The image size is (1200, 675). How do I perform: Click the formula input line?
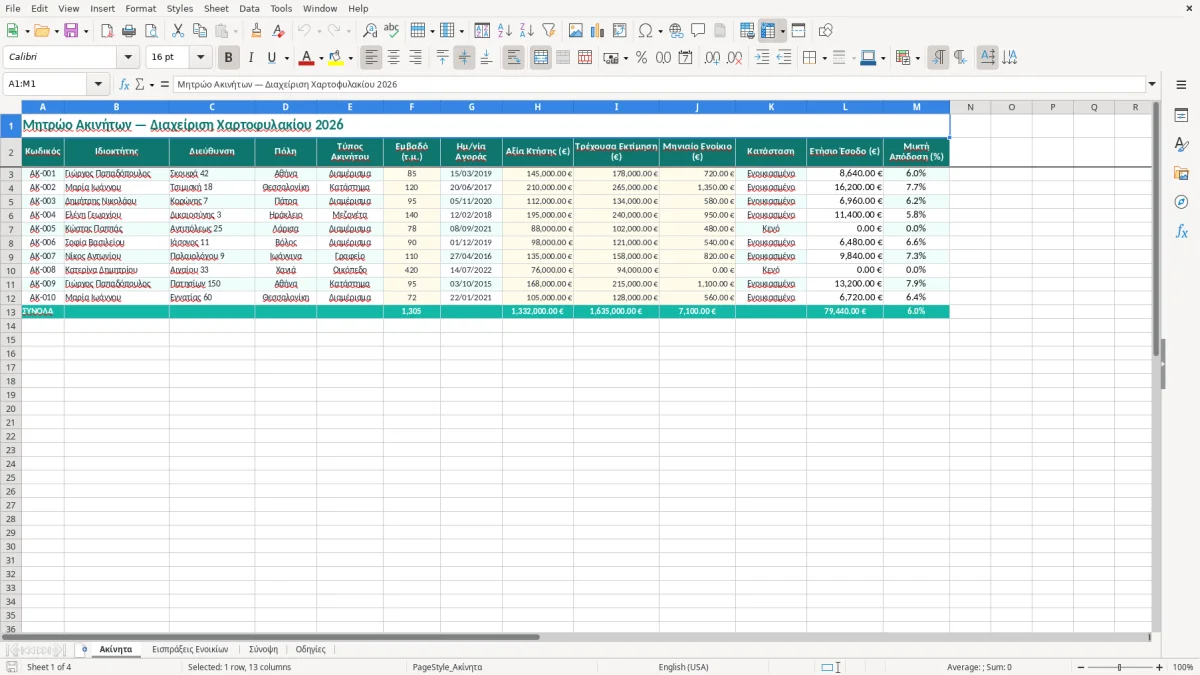[x=659, y=85]
